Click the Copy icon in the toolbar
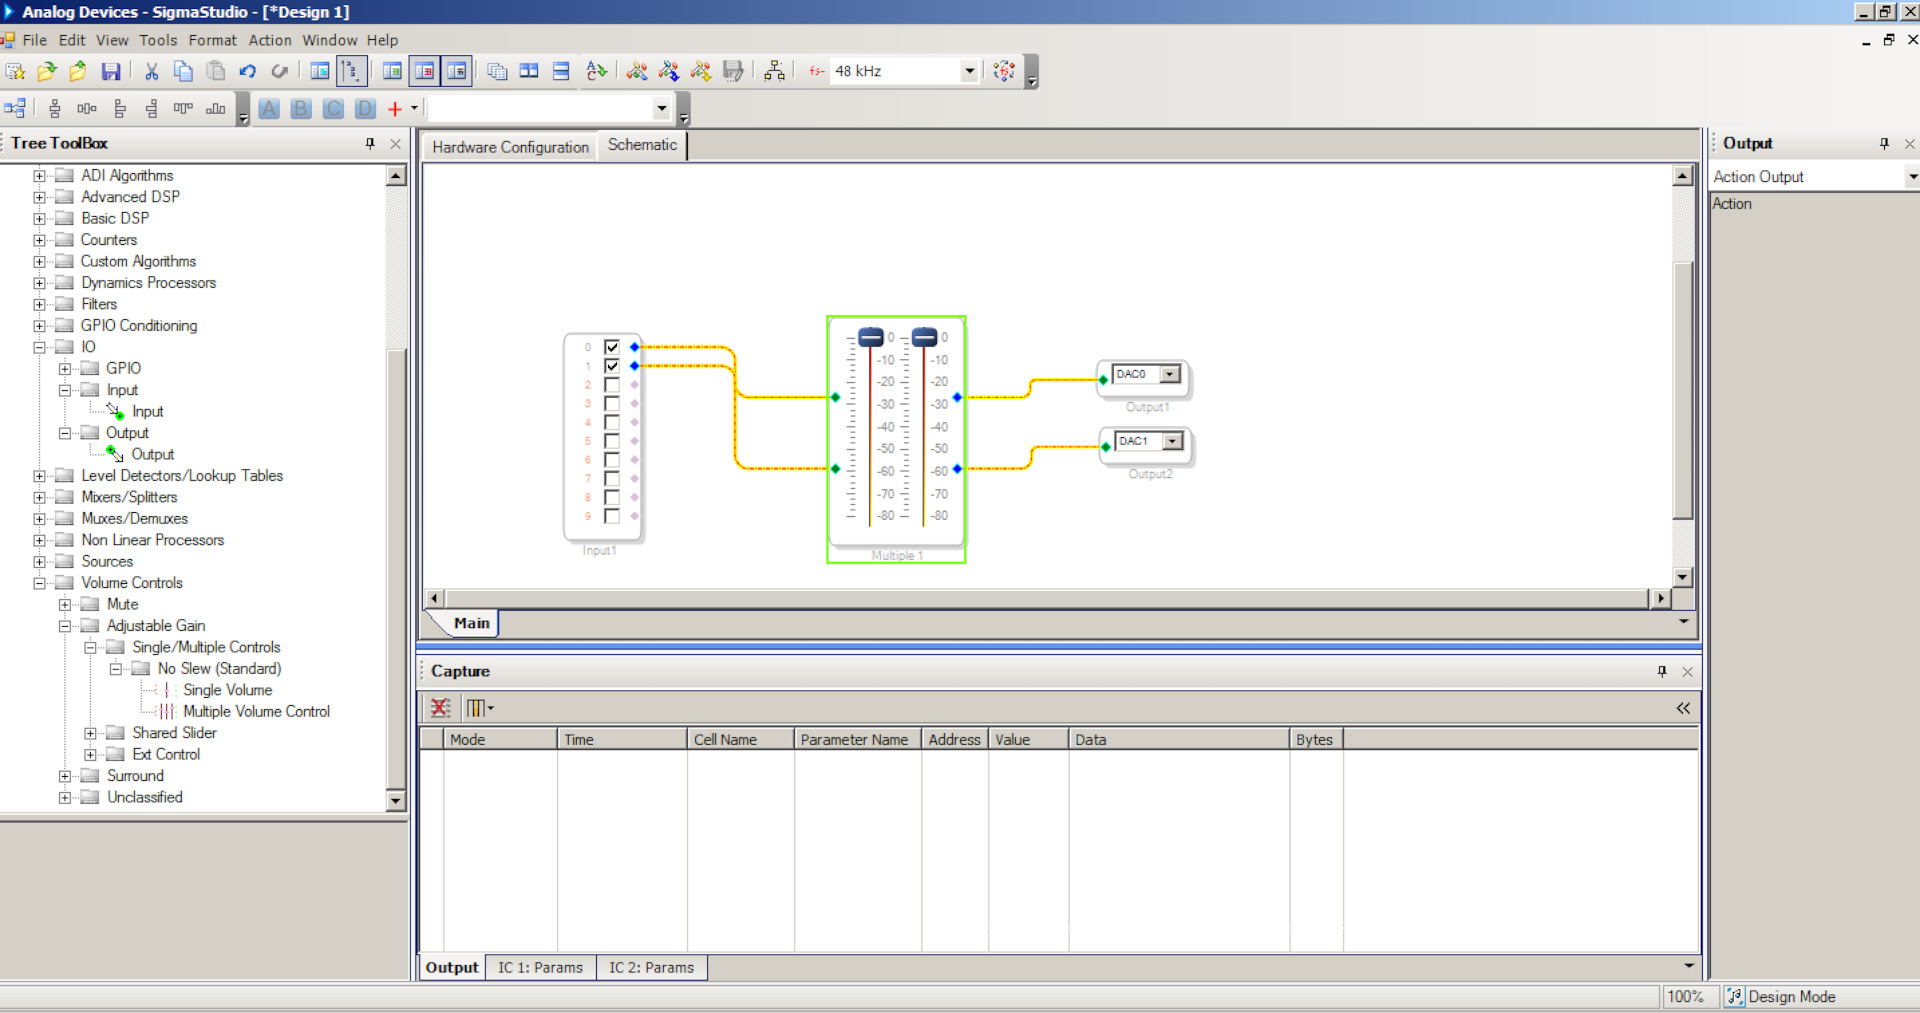The height and width of the screenshot is (1013, 1920). coord(183,71)
